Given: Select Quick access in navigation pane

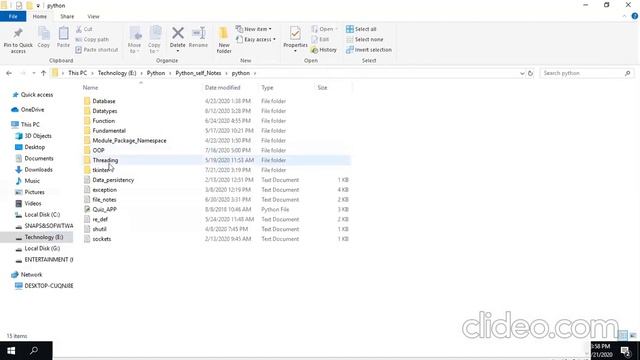Looking at the screenshot, I should tap(37, 94).
